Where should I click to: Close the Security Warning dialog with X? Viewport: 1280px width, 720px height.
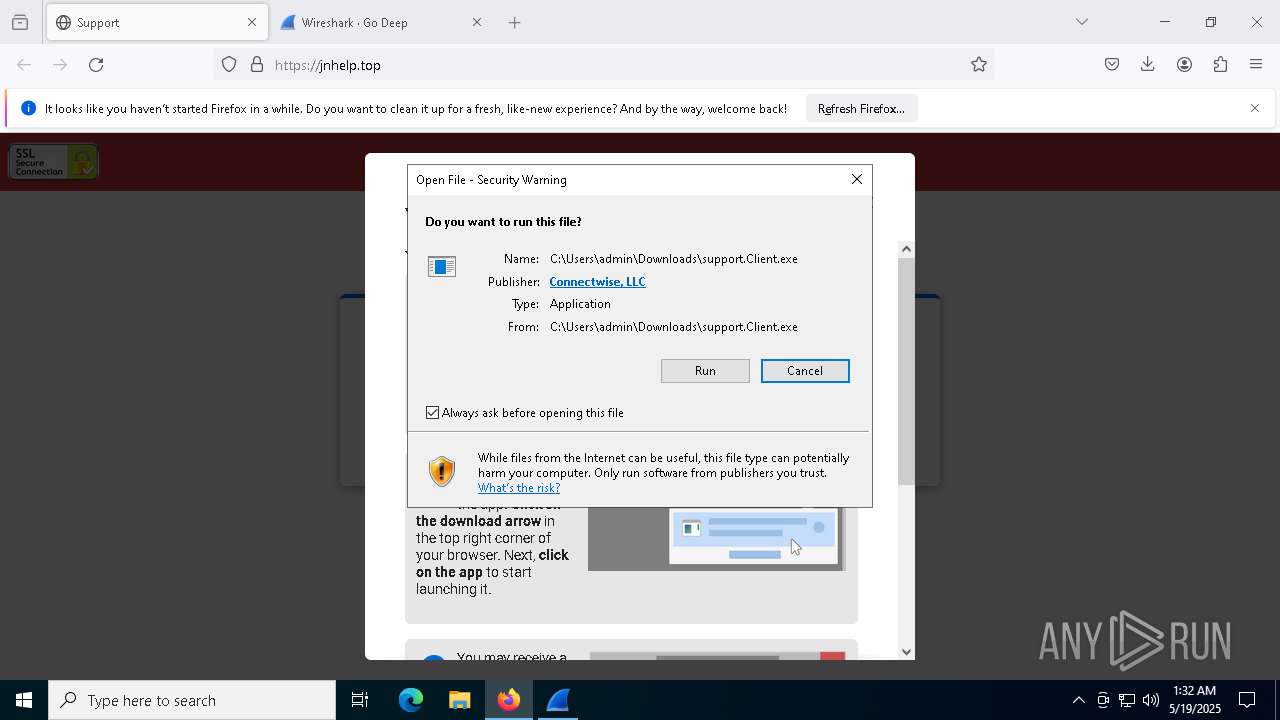pyautogui.click(x=857, y=179)
